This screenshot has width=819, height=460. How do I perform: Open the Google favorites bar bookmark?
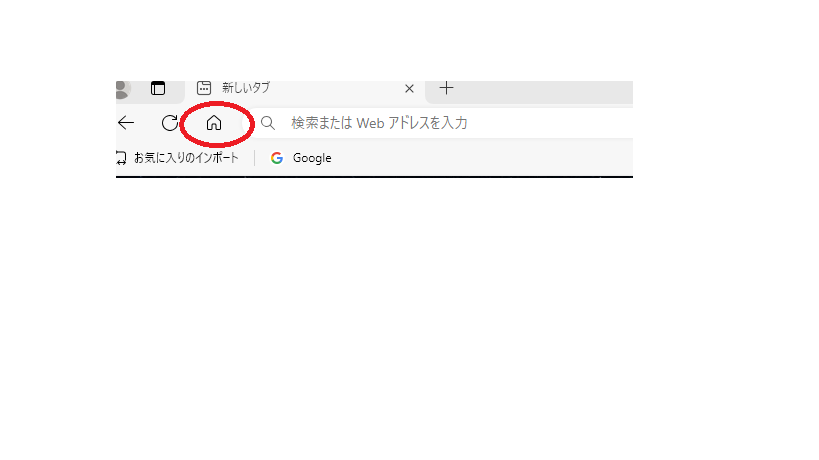[301, 158]
